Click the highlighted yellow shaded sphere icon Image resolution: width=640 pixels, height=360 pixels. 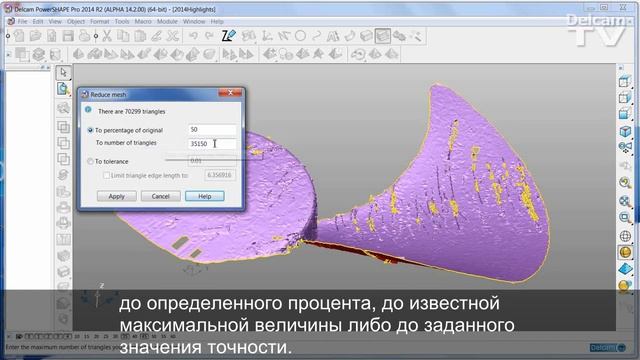625,252
